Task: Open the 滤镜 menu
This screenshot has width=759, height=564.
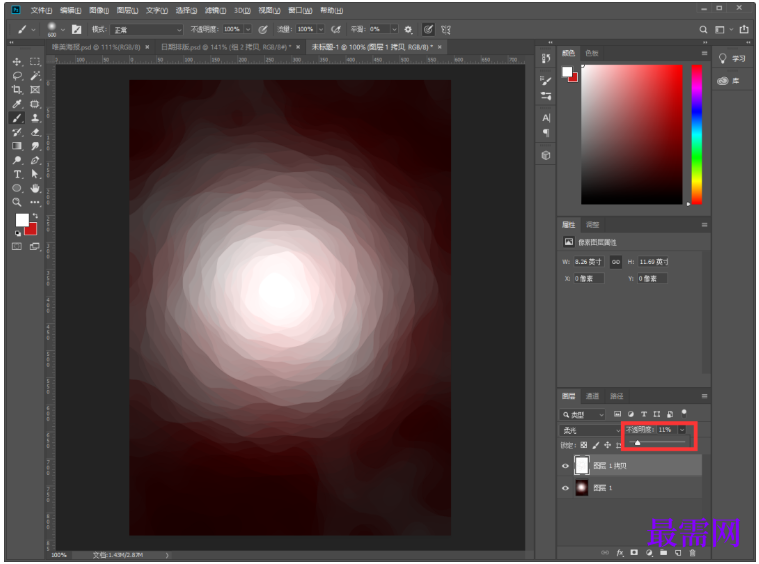Action: (212, 10)
